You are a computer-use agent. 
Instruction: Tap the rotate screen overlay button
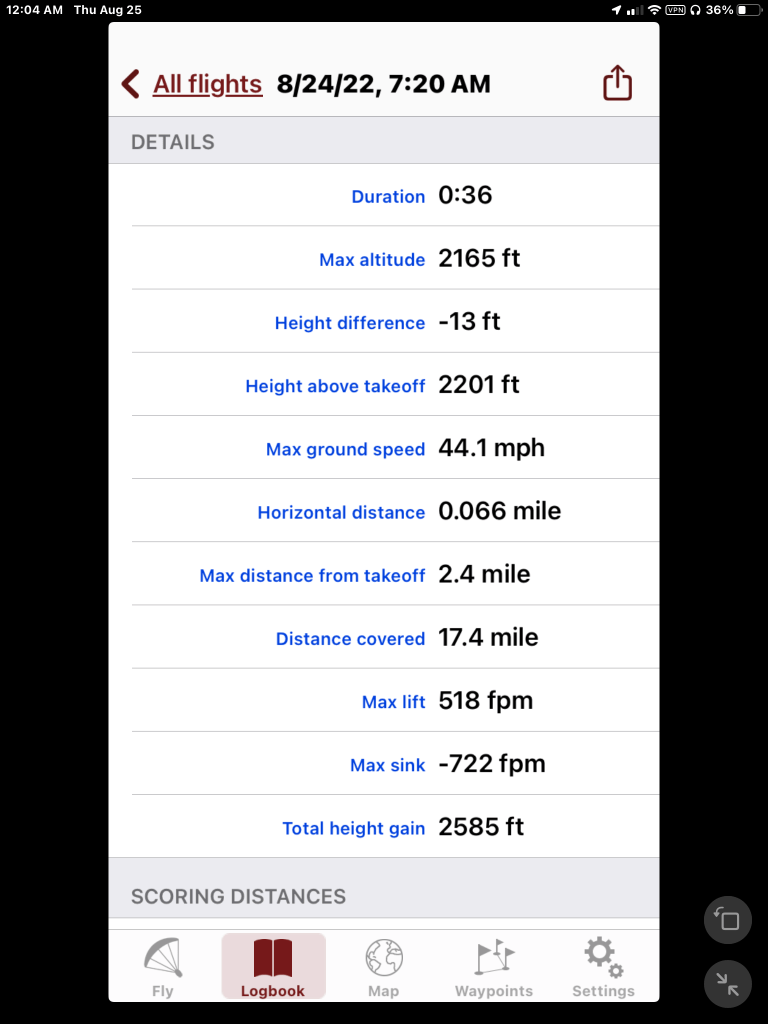[728, 920]
